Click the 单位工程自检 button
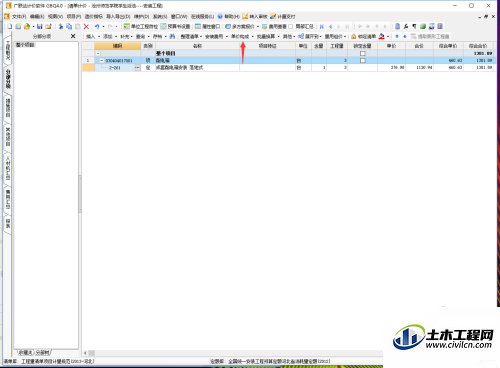This screenshot has width=500, height=368. click(141, 26)
